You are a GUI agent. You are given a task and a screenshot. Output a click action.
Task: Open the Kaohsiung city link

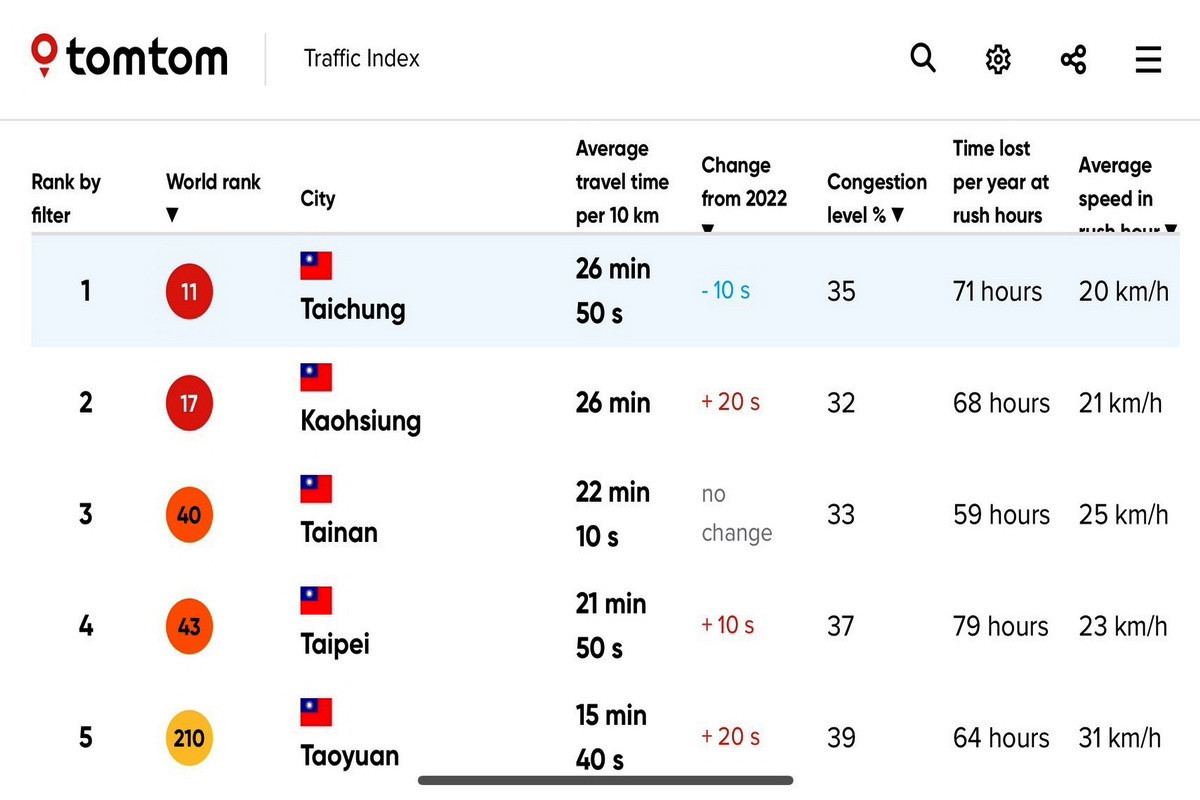[360, 421]
